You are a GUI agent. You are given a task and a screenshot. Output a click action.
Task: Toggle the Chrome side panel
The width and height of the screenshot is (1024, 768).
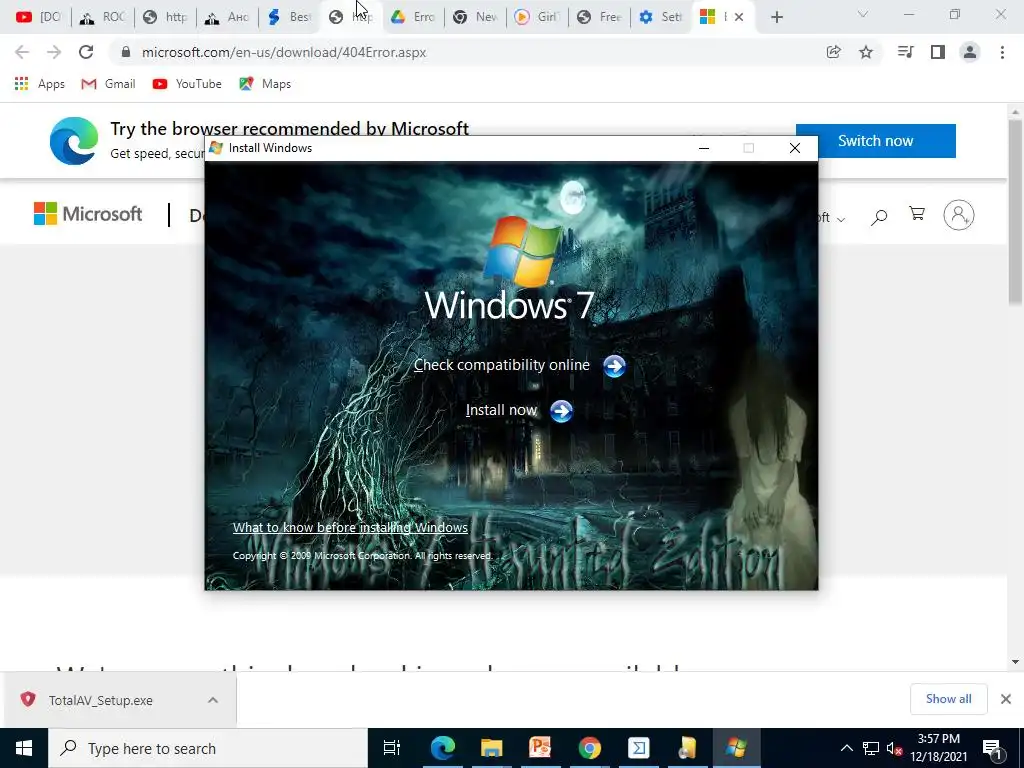pyautogui.click(x=938, y=52)
